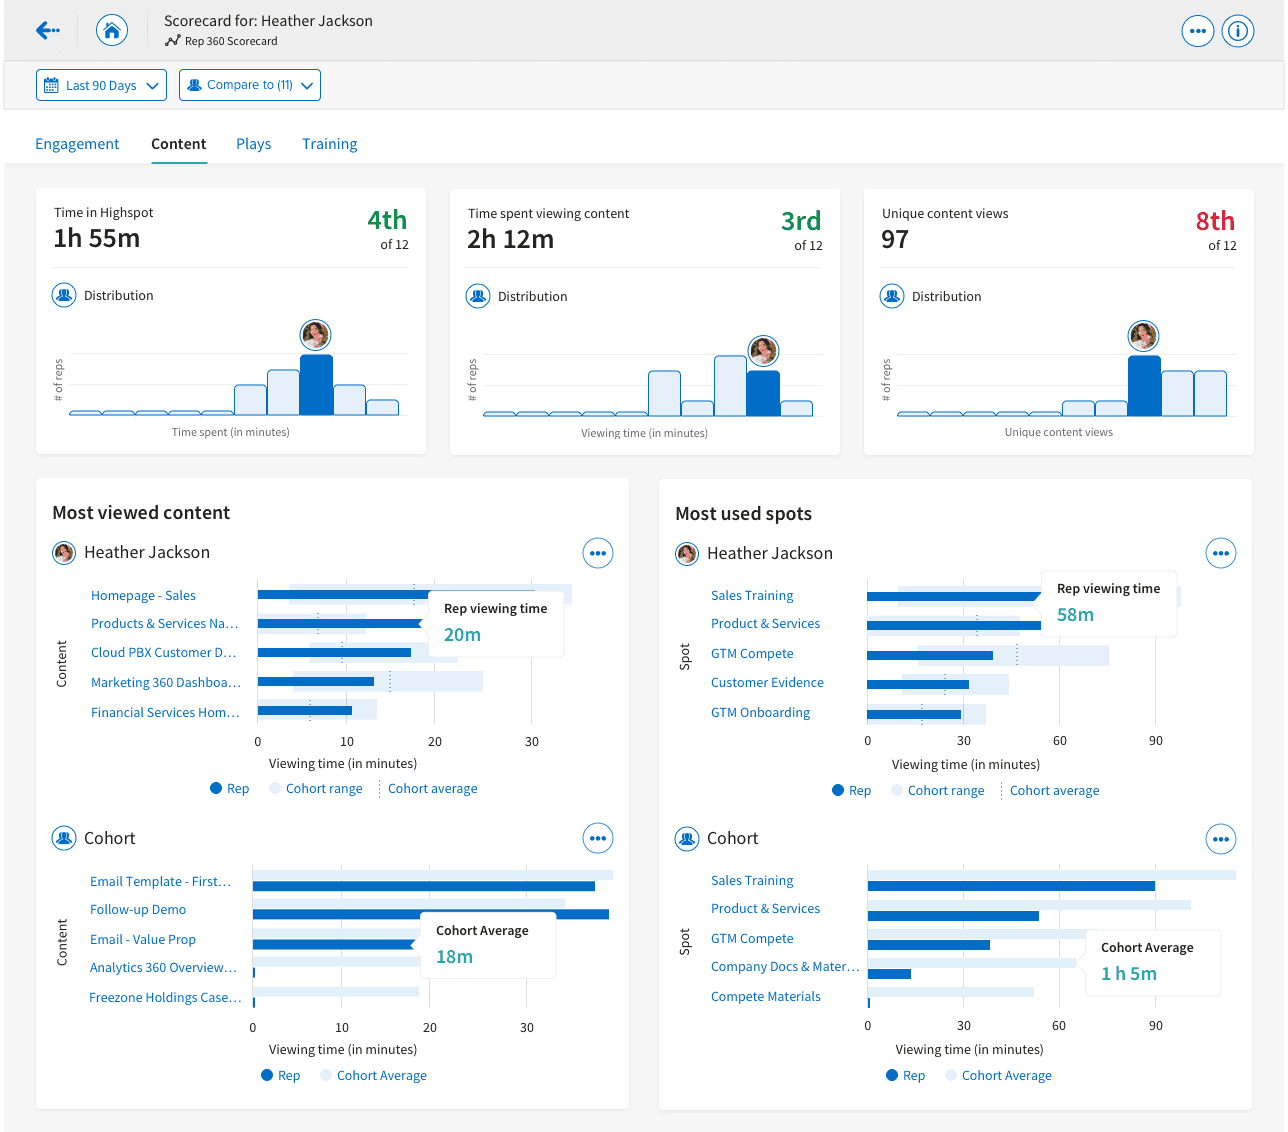Open Follow-up Demo content link

pyautogui.click(x=138, y=909)
